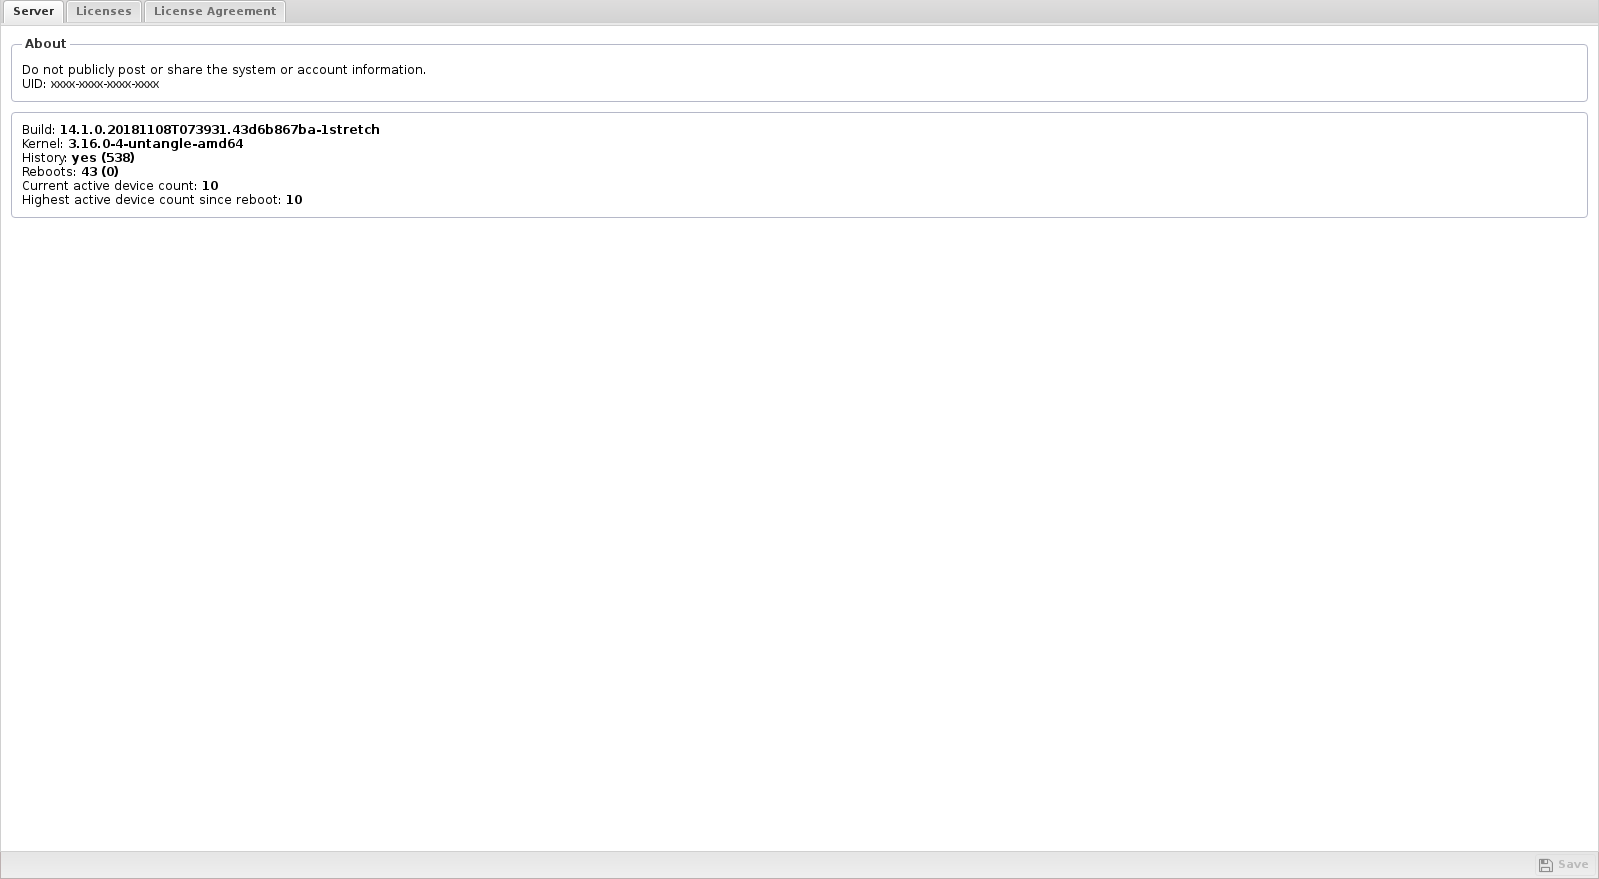The height and width of the screenshot is (879, 1599).
Task: Click the 'Build:' label
Action: coord(39,130)
